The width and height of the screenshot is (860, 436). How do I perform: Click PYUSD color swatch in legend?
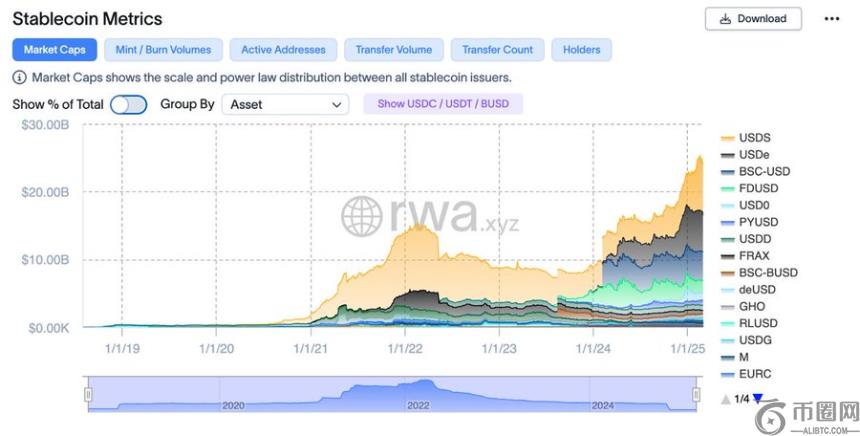(727, 222)
